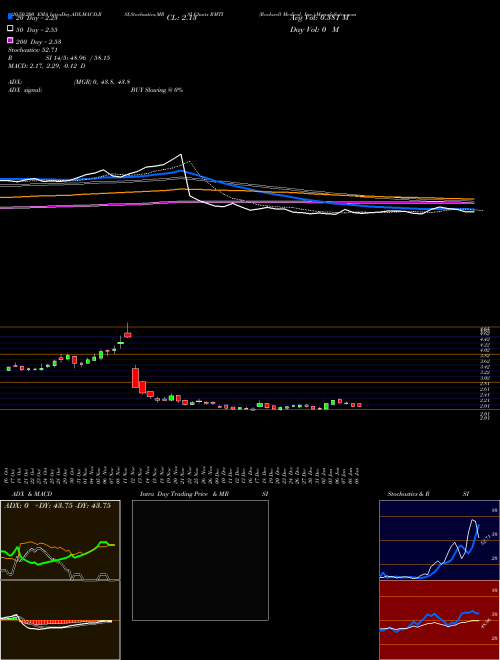Click the 'ADX: 0 +DY: 43.75 -DY: 43.75' header

click(x=57, y=506)
